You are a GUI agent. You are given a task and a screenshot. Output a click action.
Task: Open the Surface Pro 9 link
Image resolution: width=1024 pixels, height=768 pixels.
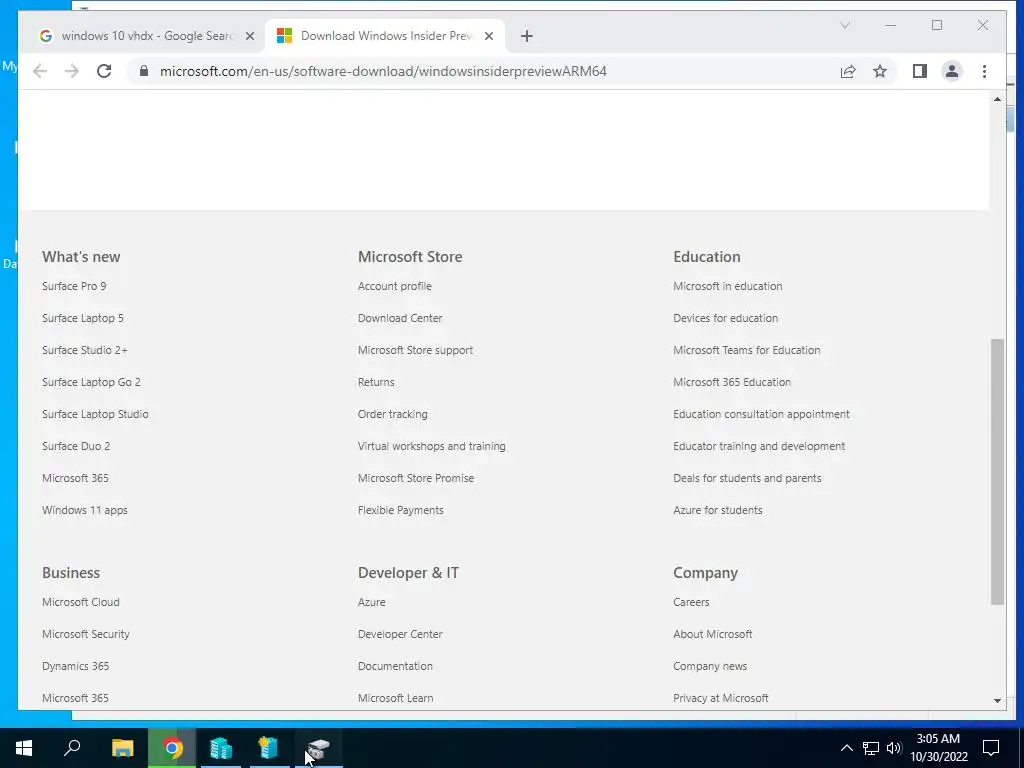[x=74, y=286]
